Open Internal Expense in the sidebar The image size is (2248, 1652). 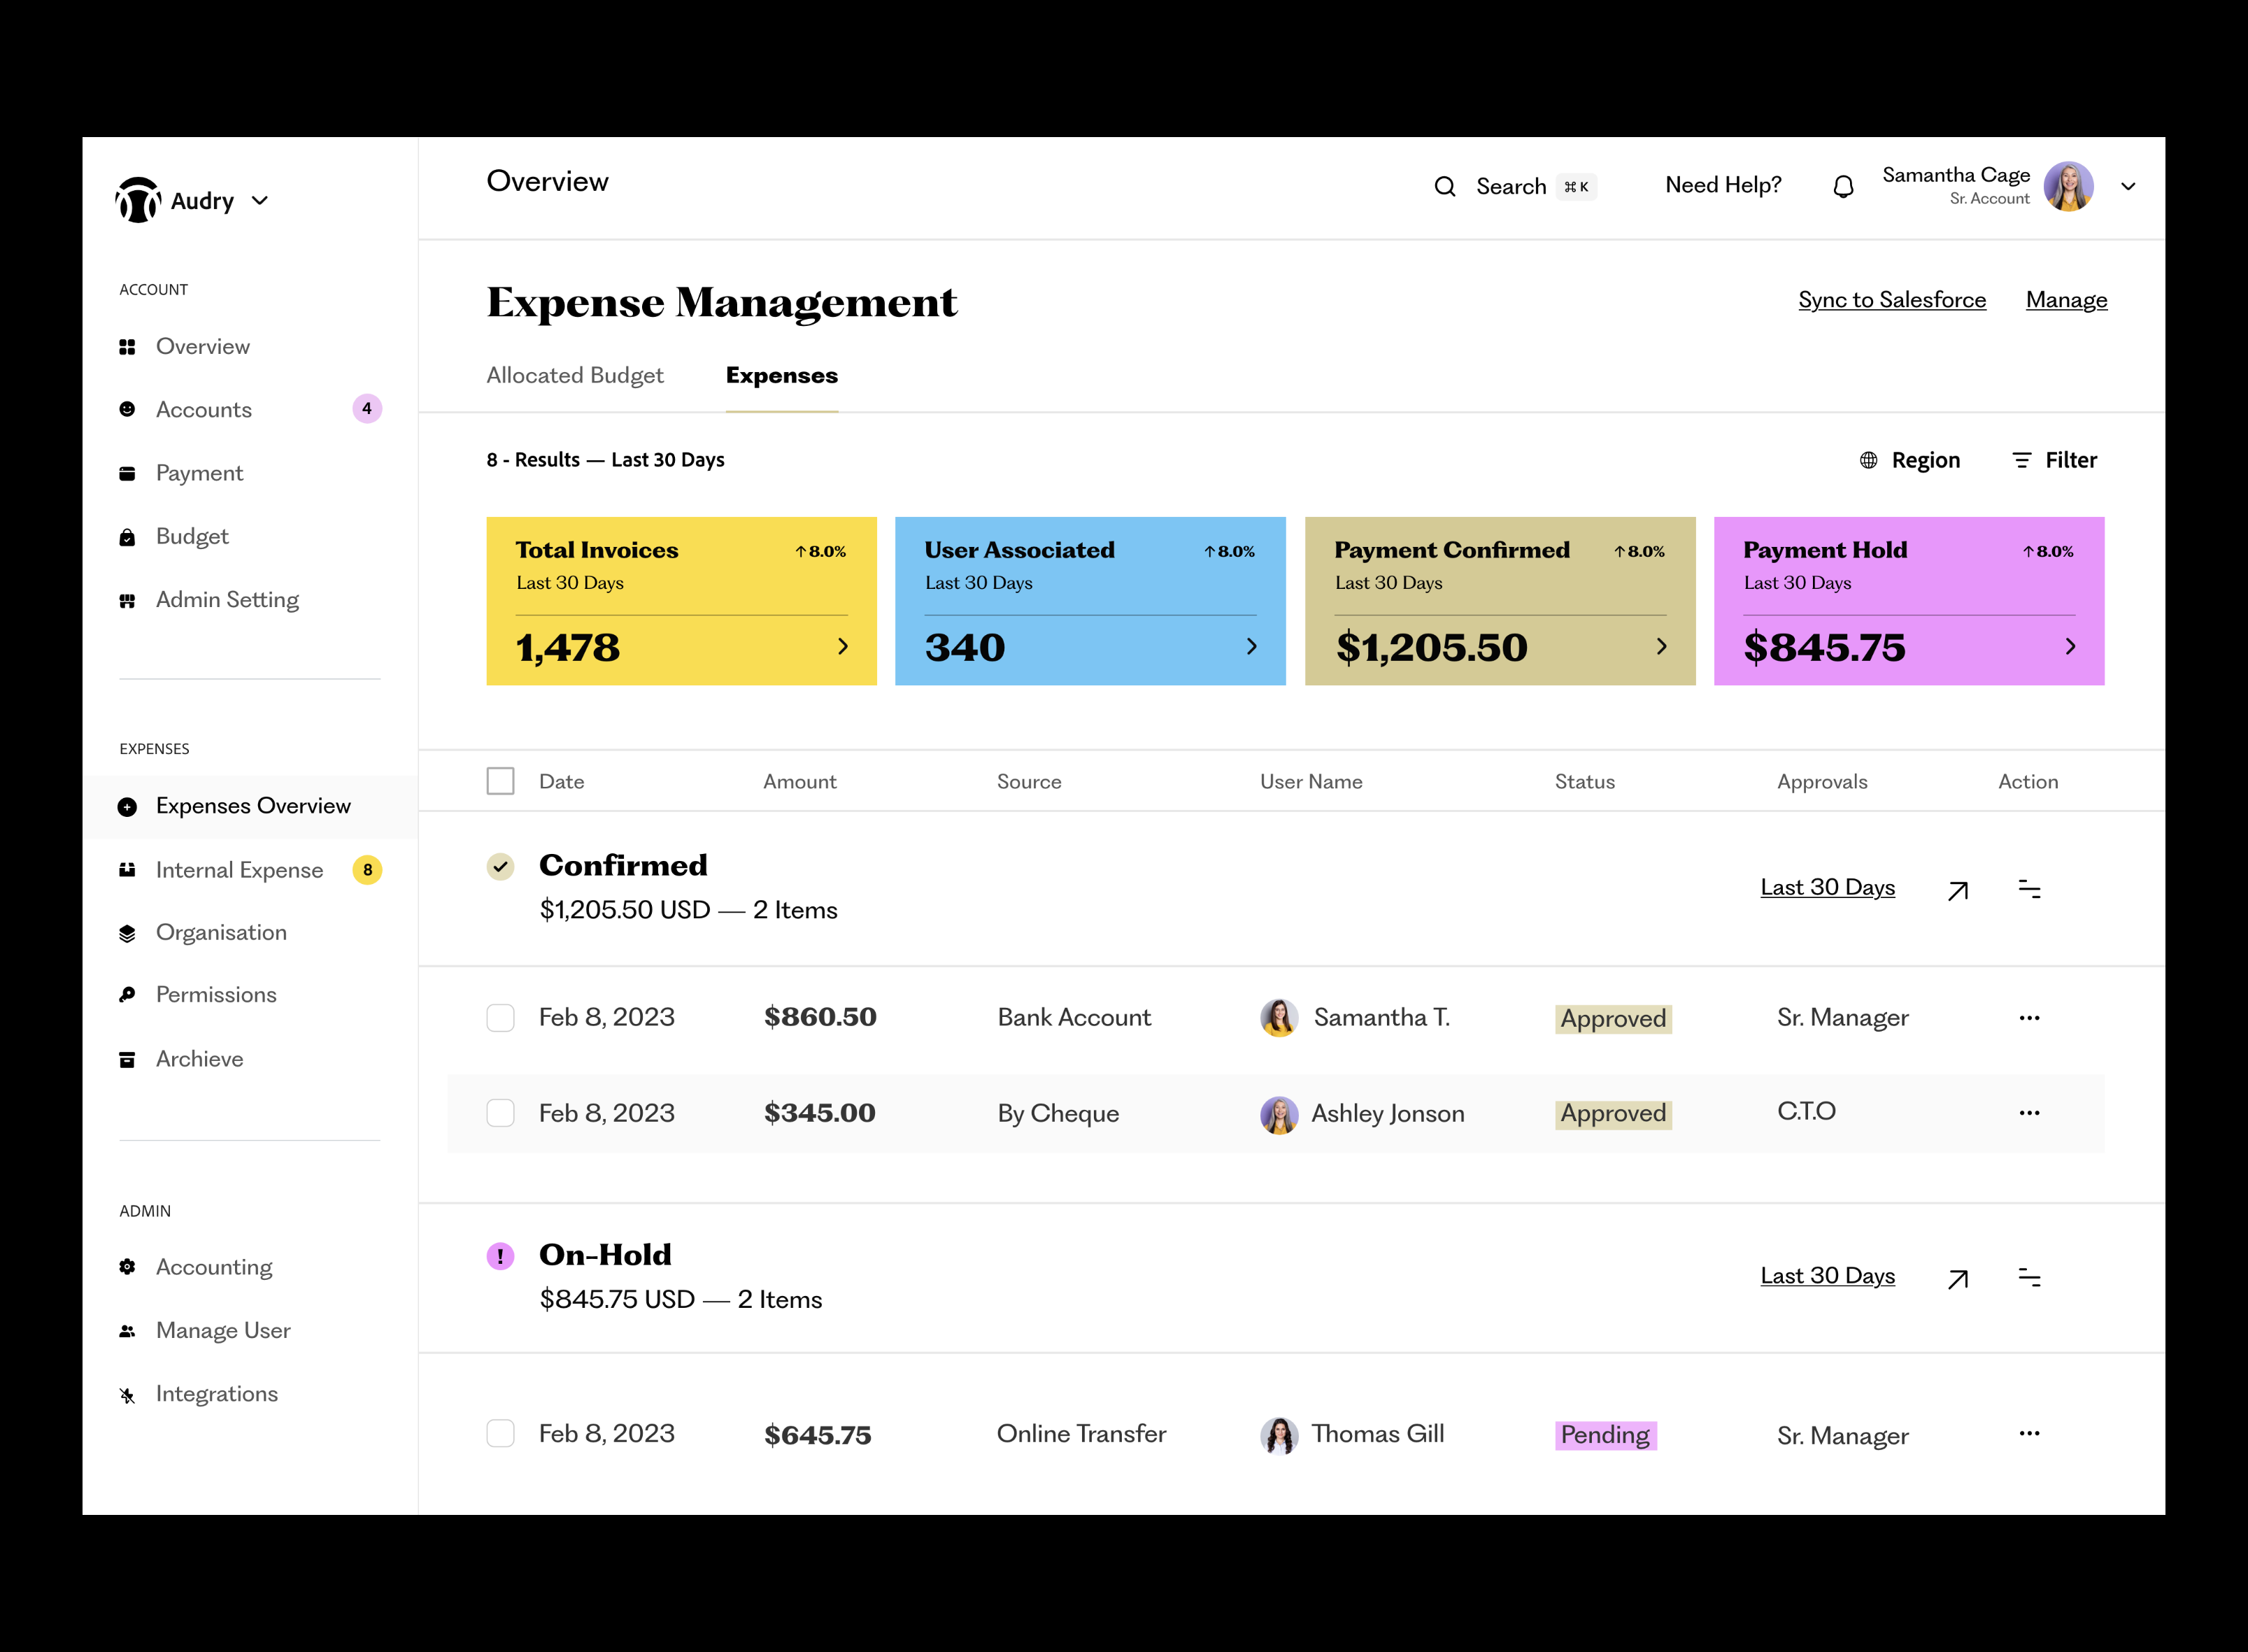239,870
